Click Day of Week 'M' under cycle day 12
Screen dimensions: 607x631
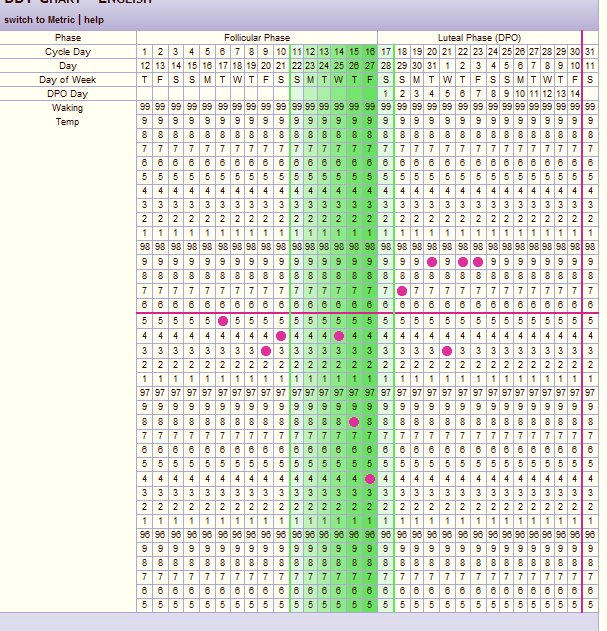pos(310,80)
